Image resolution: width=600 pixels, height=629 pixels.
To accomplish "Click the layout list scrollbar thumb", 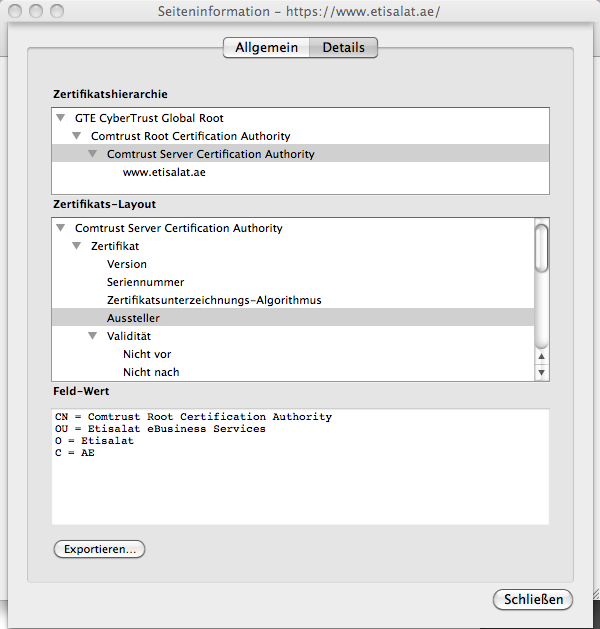I will [542, 249].
